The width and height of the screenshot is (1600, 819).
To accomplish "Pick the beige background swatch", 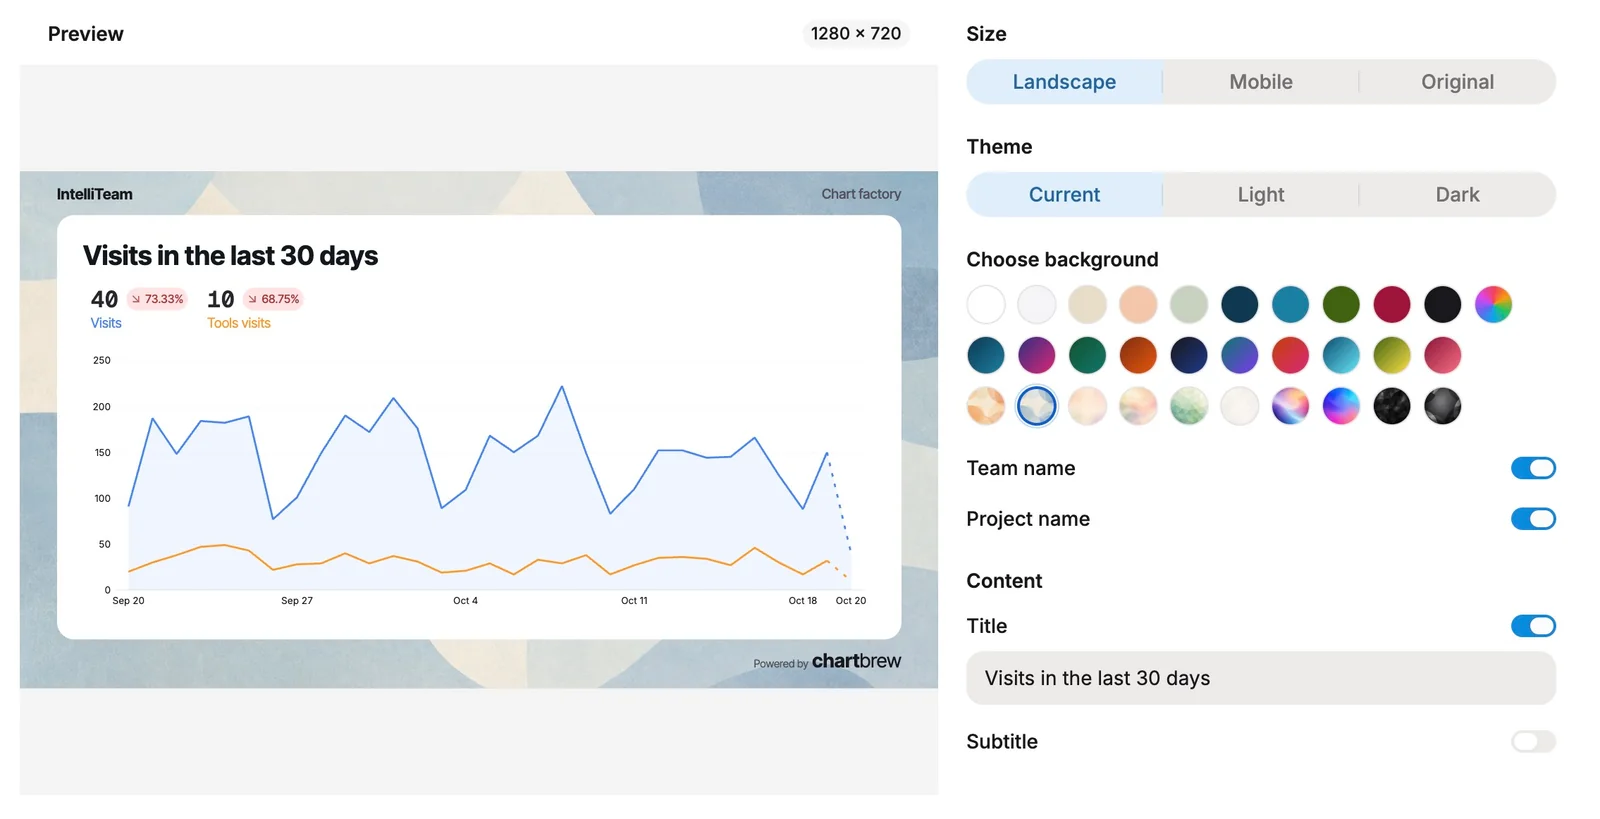I will [x=1087, y=304].
